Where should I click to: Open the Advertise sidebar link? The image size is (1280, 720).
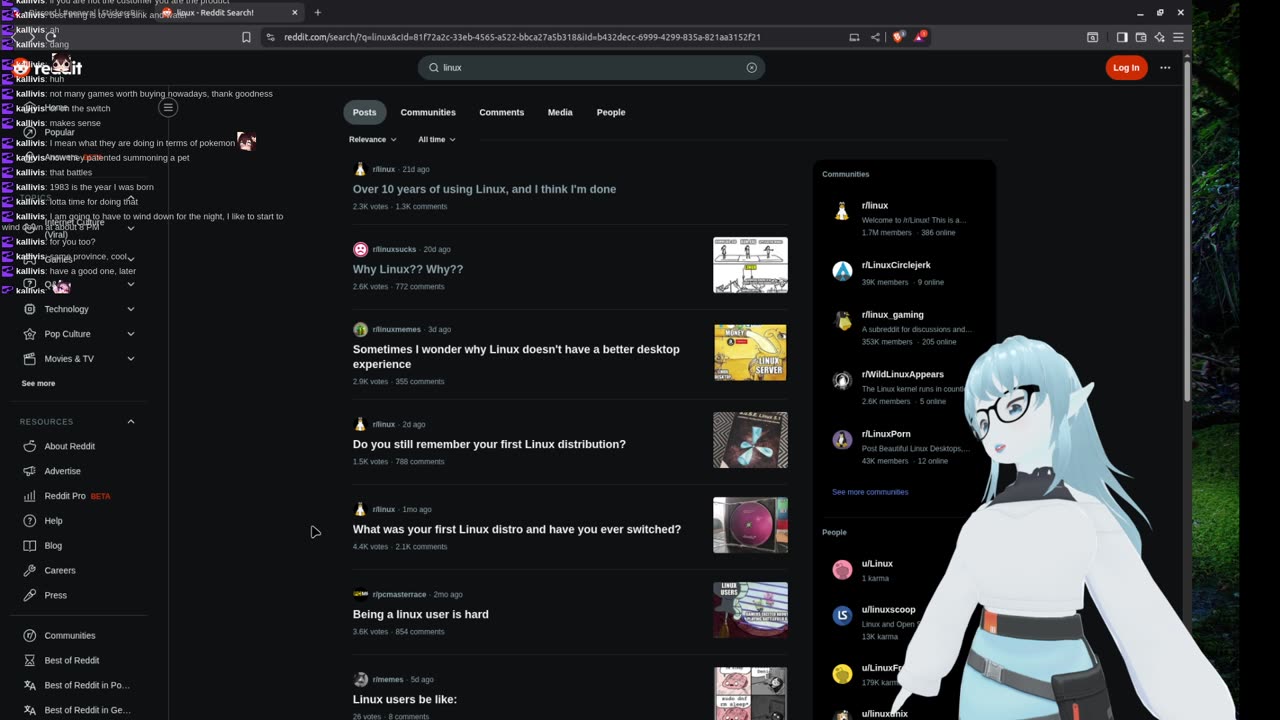[x=62, y=471]
